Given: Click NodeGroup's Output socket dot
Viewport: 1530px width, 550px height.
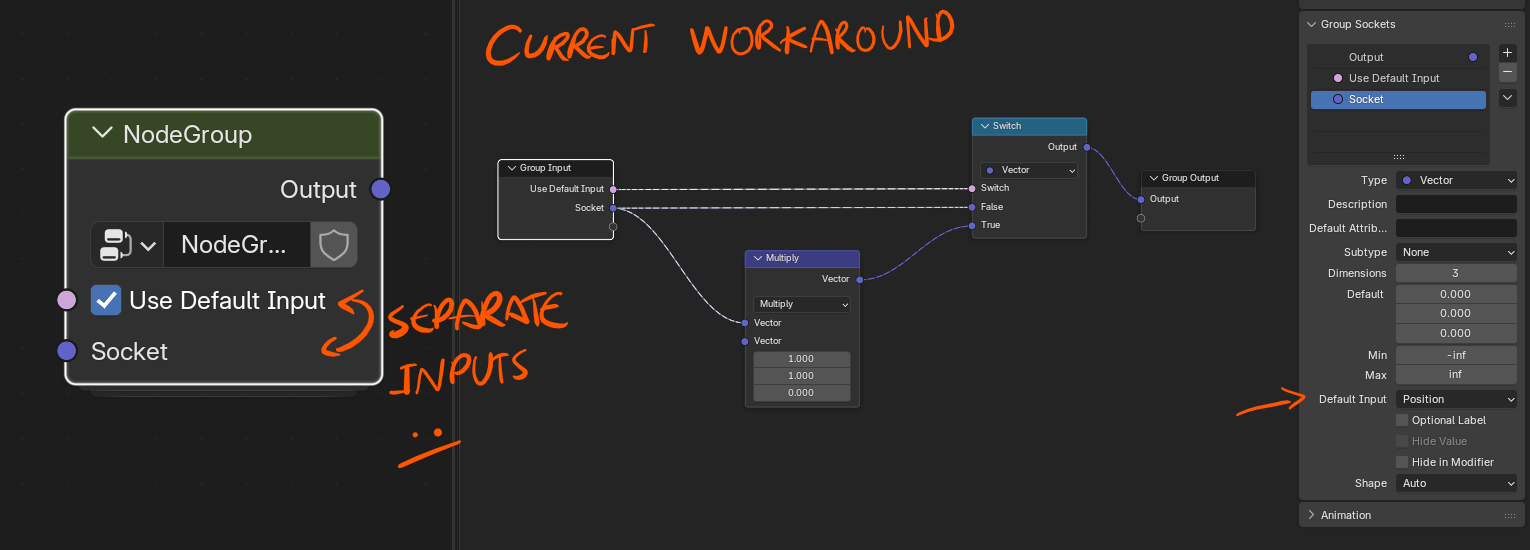Looking at the screenshot, I should [x=380, y=189].
